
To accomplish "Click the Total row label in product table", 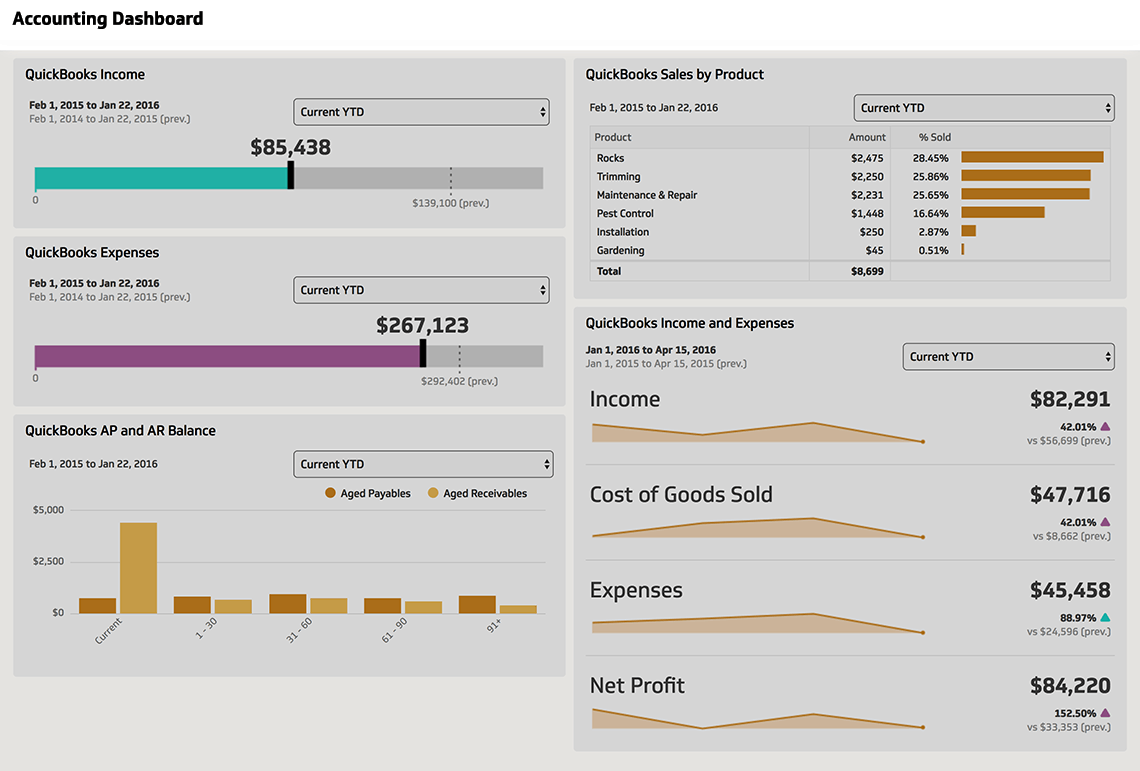I will [609, 271].
